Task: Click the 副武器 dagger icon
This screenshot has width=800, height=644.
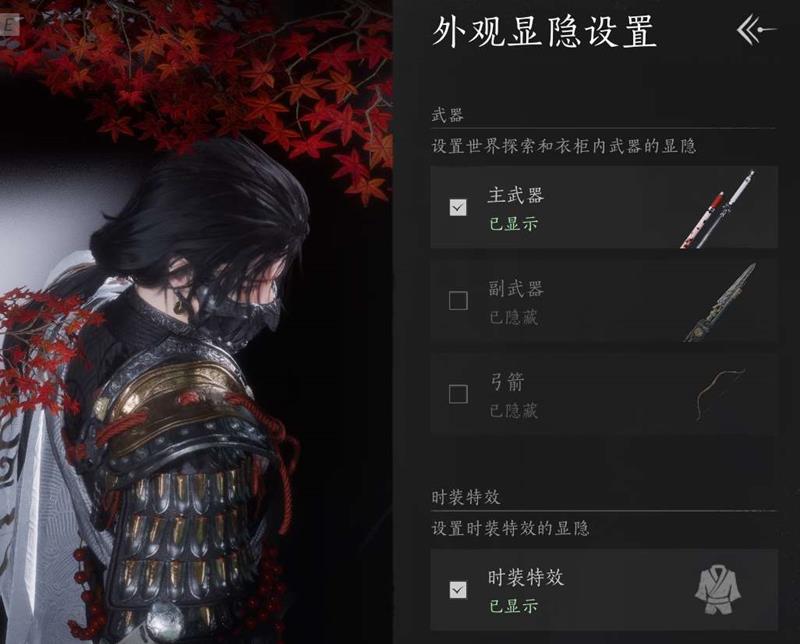Action: [721, 302]
